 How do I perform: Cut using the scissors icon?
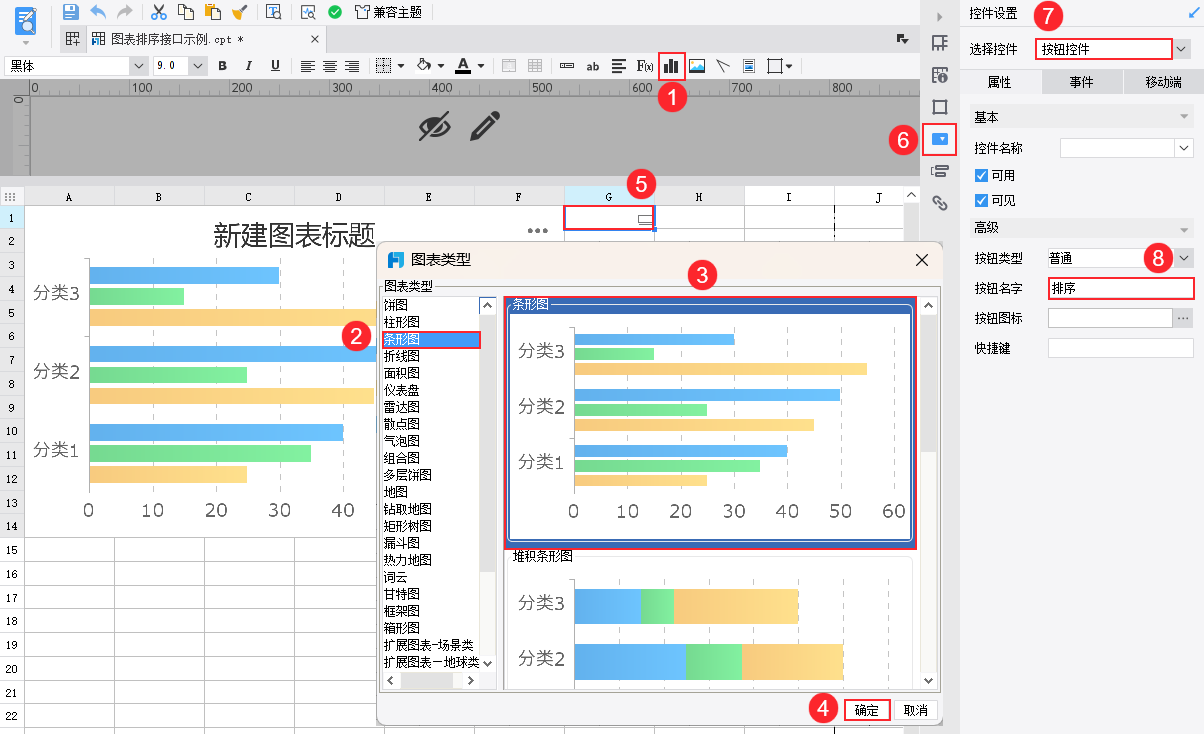pyautogui.click(x=158, y=12)
